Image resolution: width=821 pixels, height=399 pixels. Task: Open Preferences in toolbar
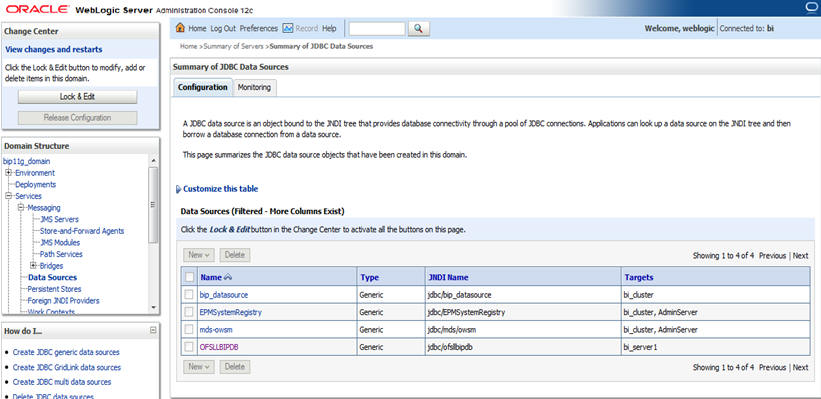259,28
